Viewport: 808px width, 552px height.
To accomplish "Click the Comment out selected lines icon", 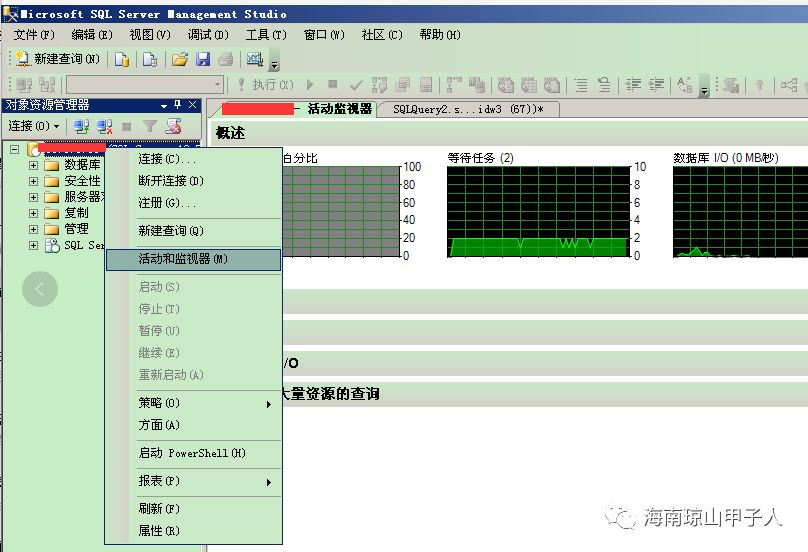I will point(581,85).
